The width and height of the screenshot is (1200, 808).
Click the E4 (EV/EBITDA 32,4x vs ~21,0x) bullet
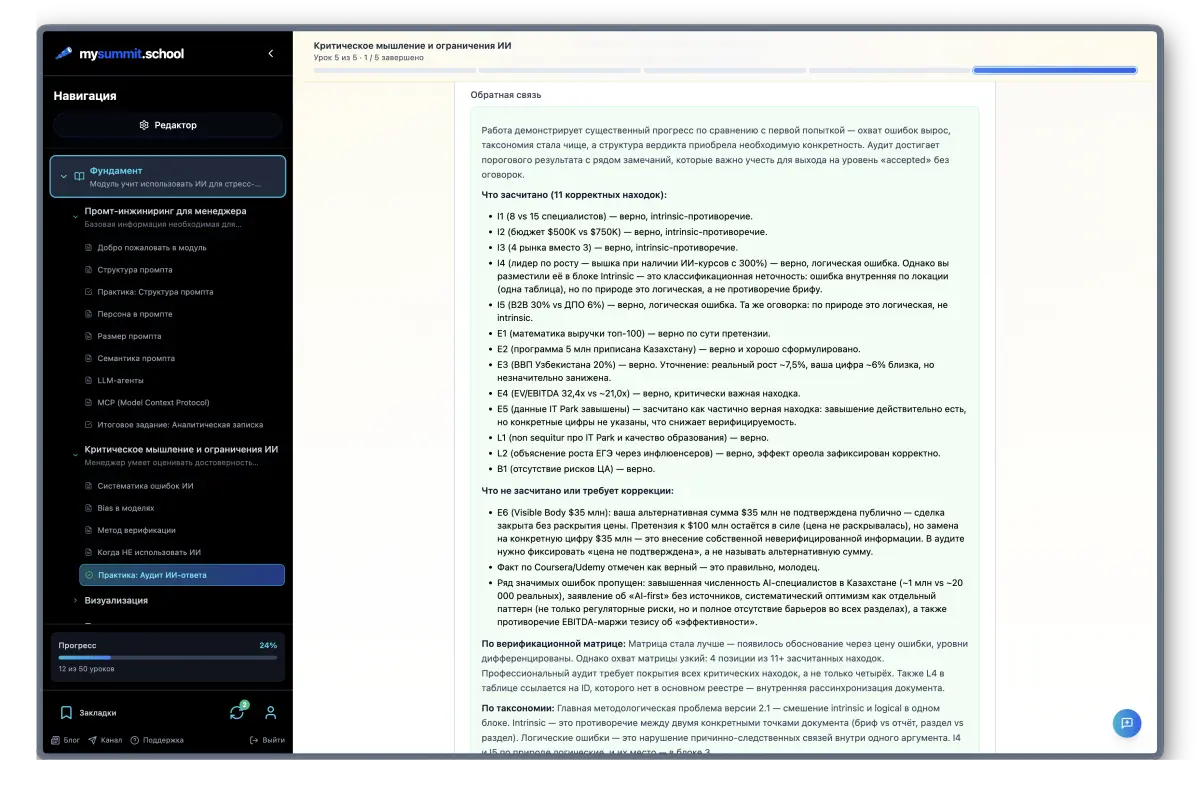[648, 393]
